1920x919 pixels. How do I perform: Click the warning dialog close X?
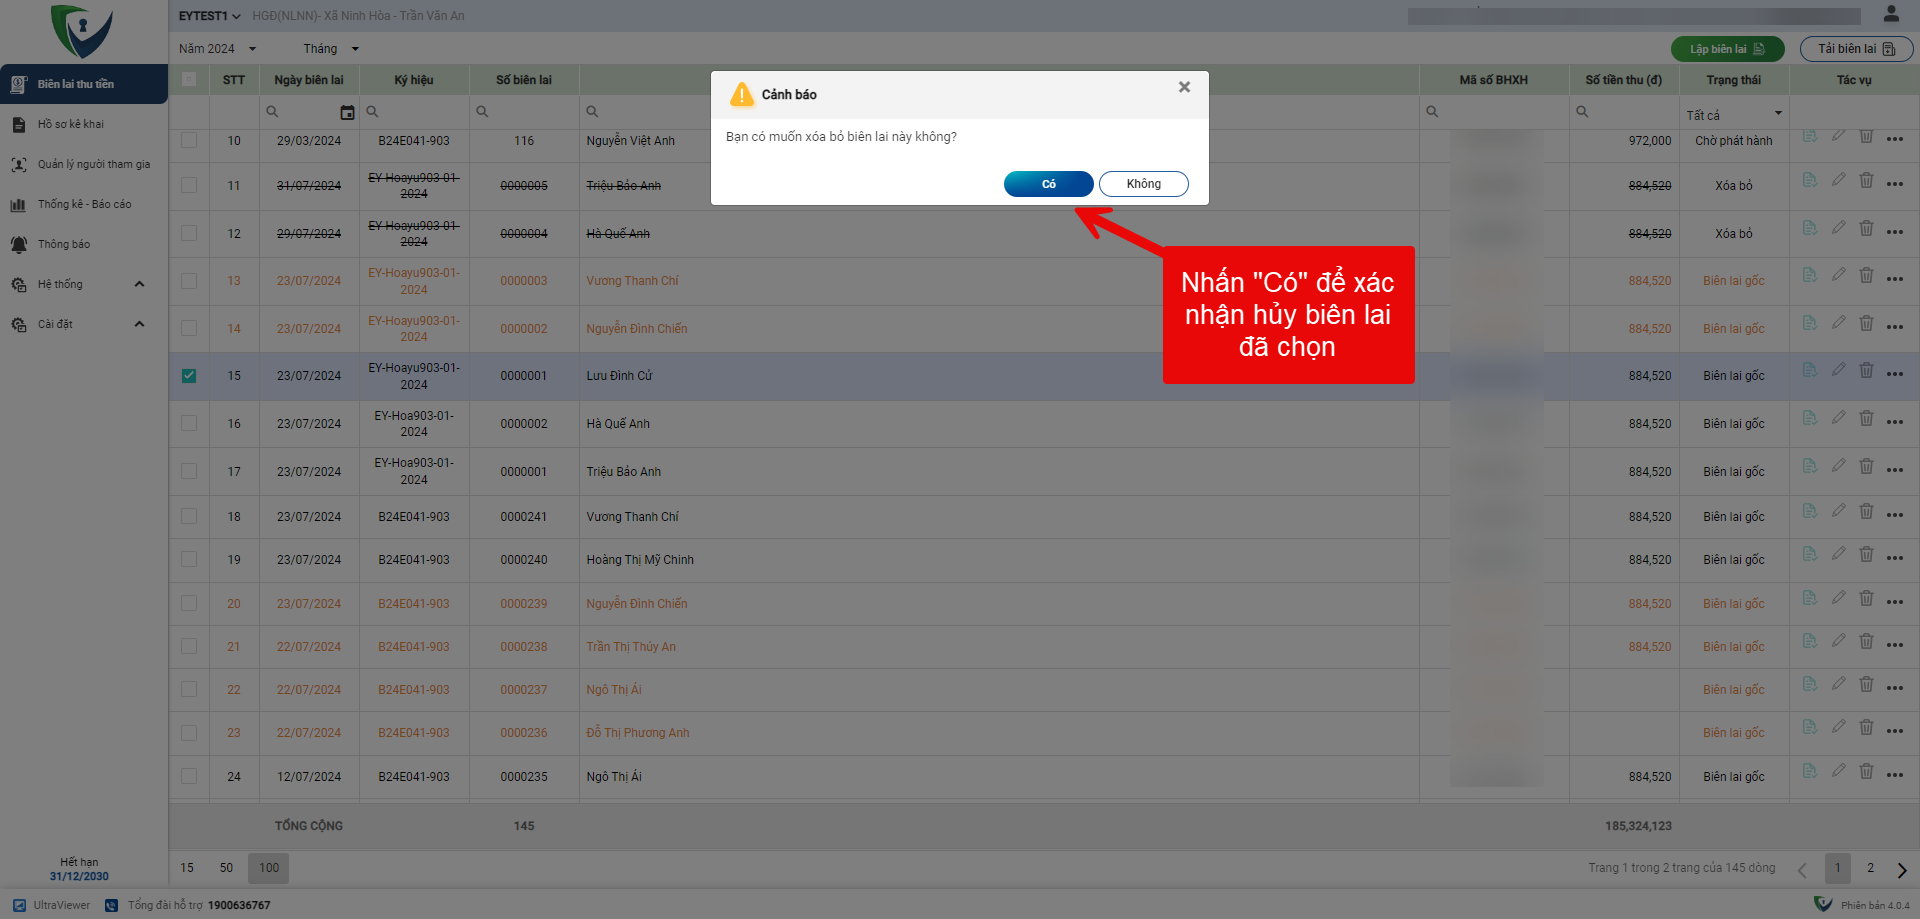tap(1184, 88)
